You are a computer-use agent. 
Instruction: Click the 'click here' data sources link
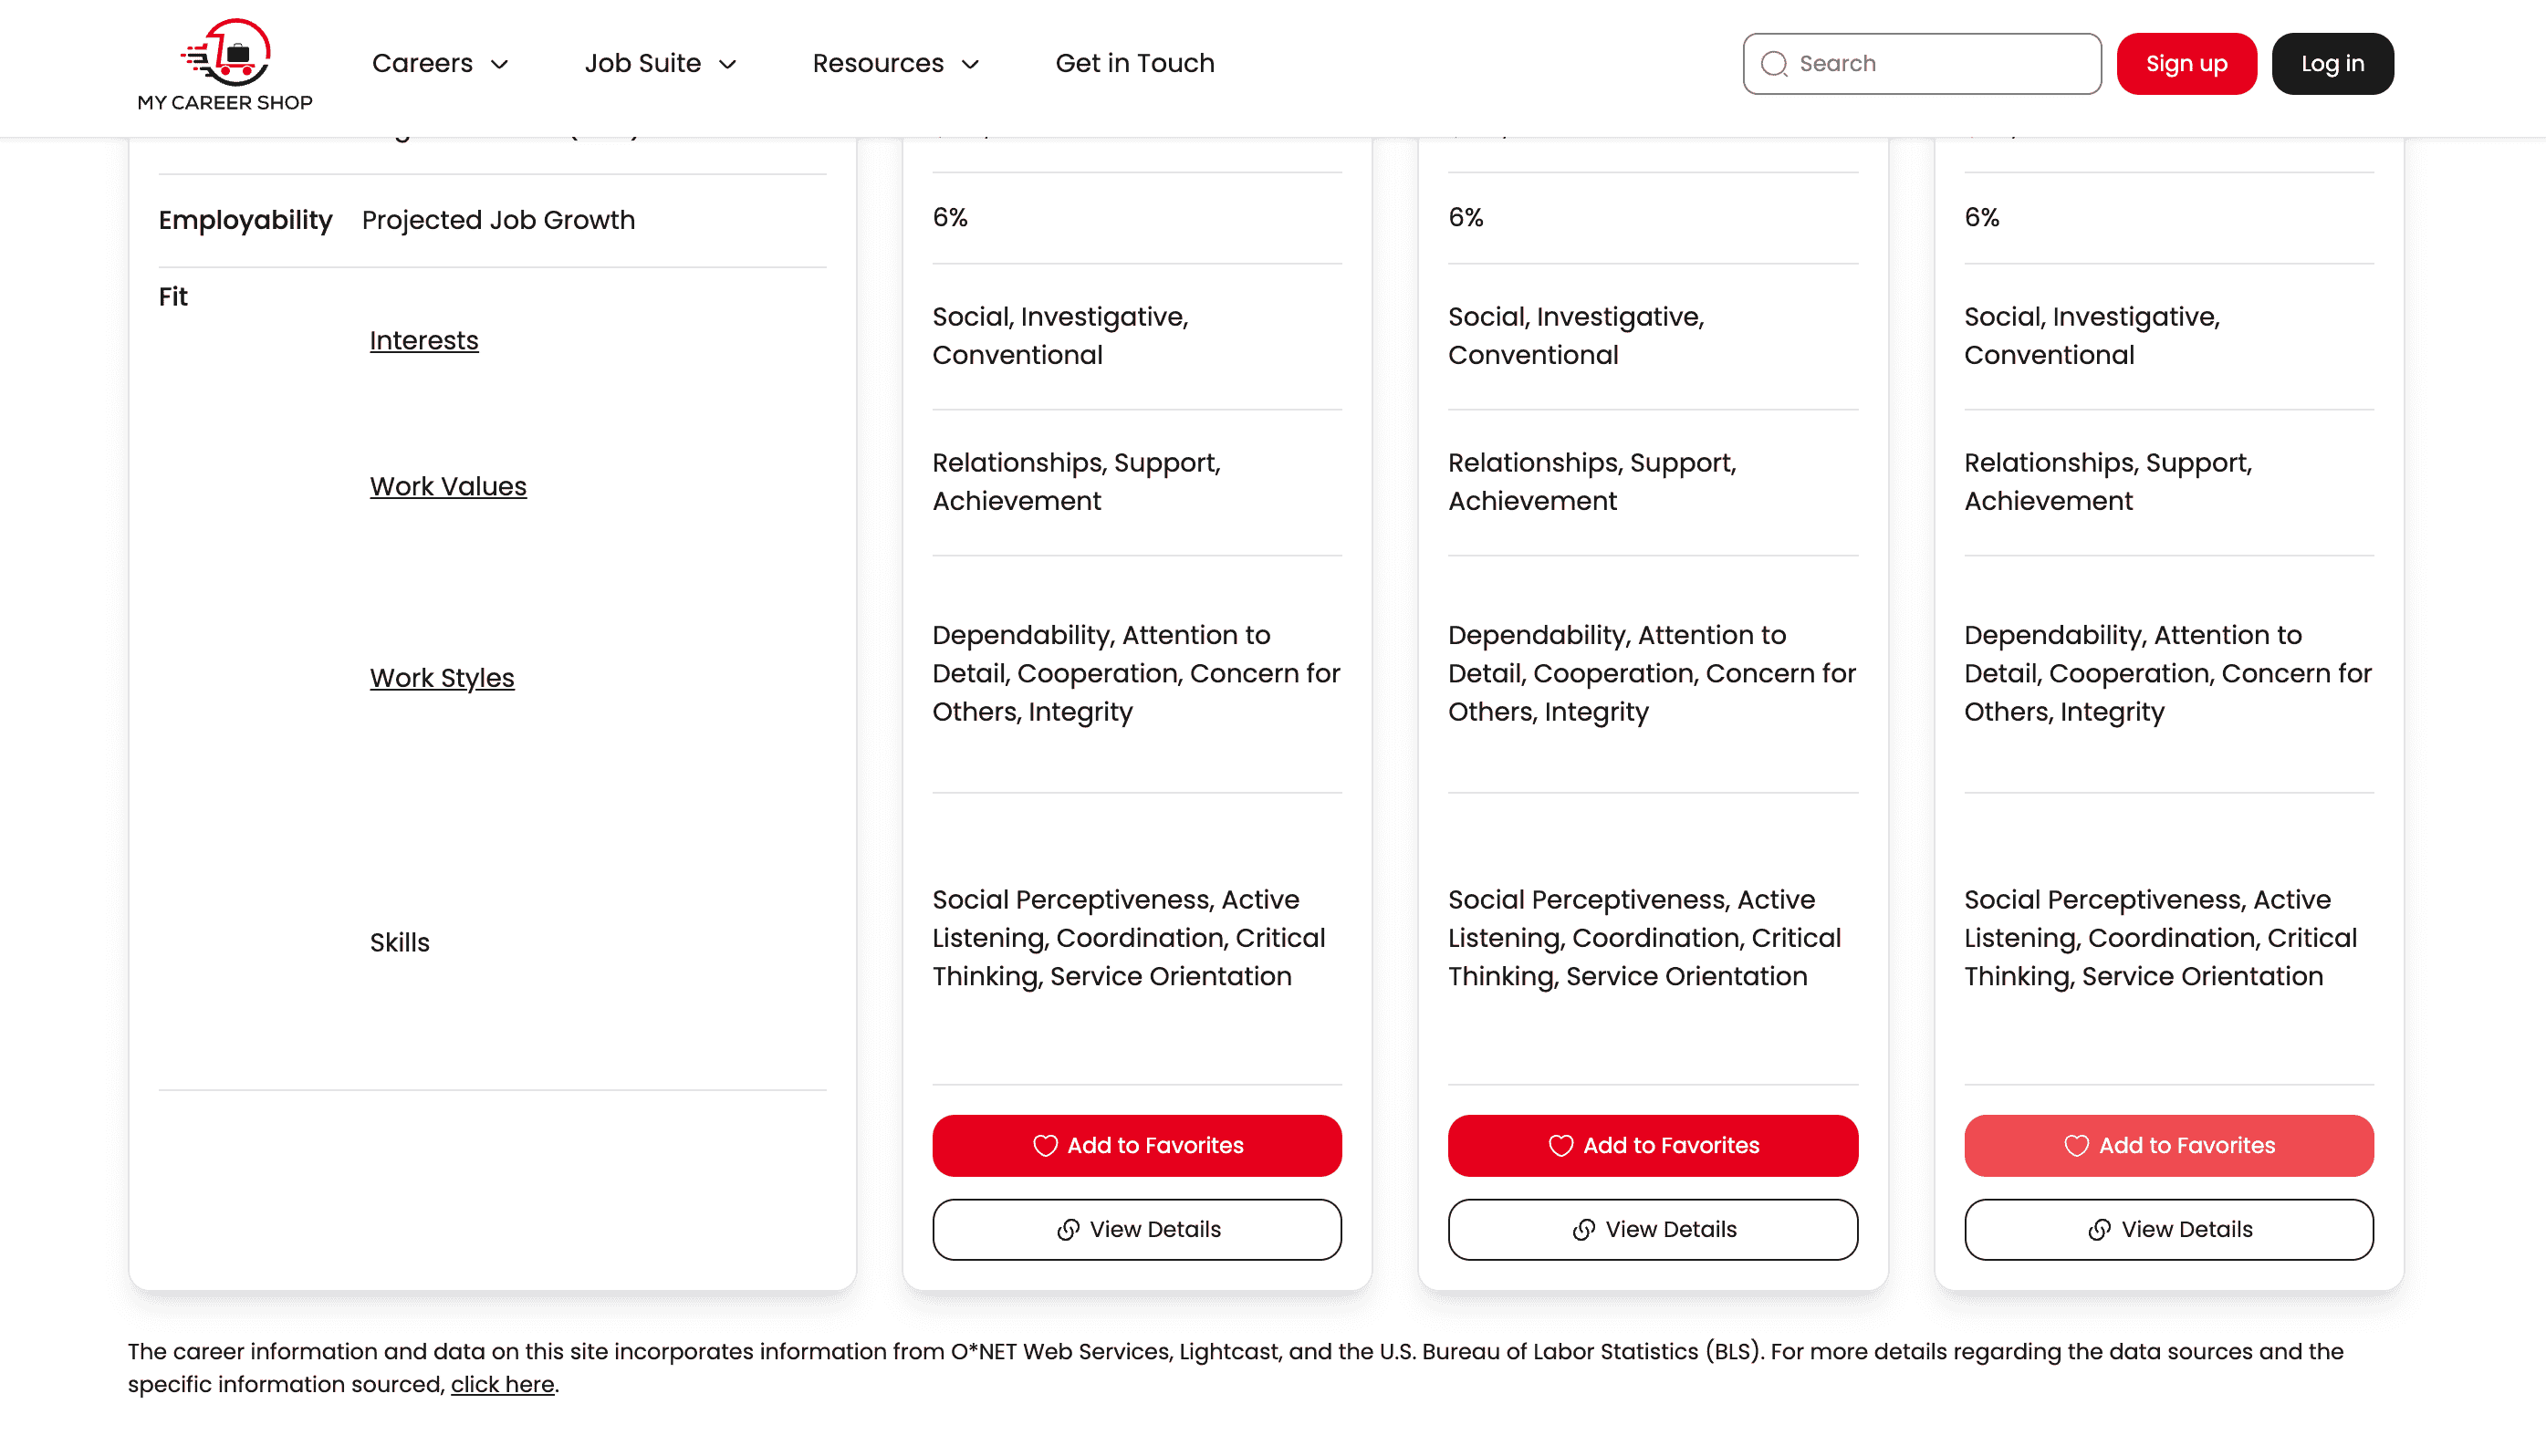tap(501, 1384)
